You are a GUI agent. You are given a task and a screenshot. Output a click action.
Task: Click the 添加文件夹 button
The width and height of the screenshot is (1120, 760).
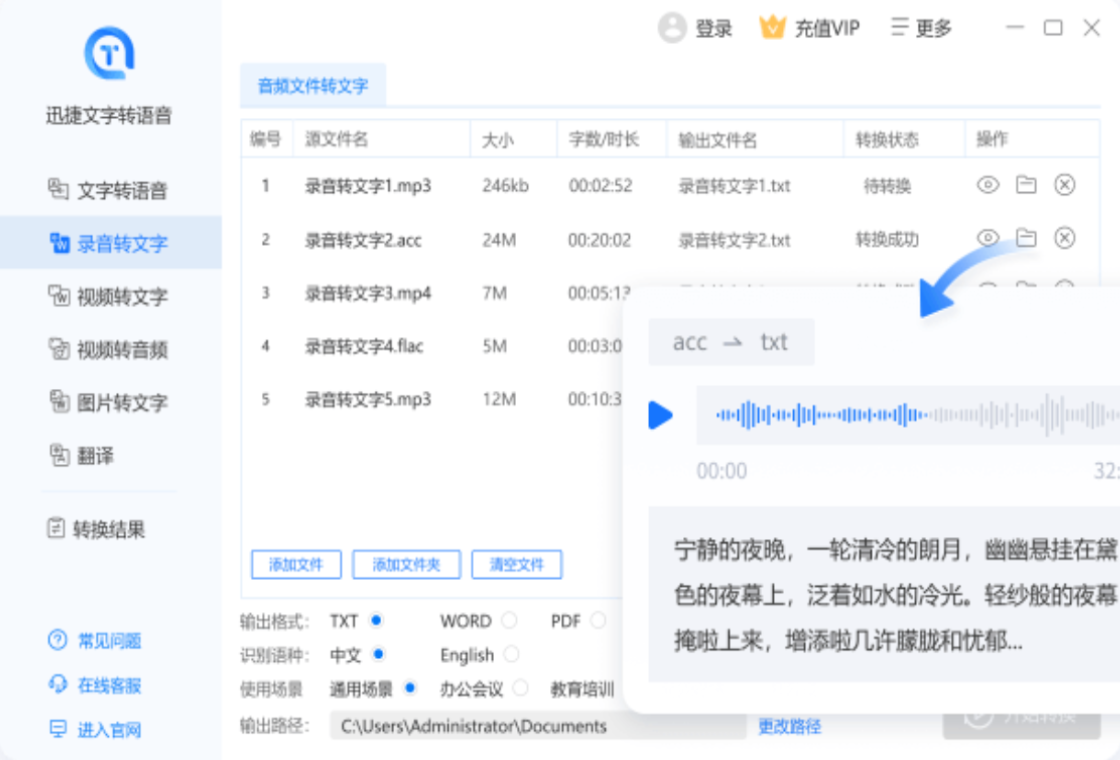(x=406, y=564)
